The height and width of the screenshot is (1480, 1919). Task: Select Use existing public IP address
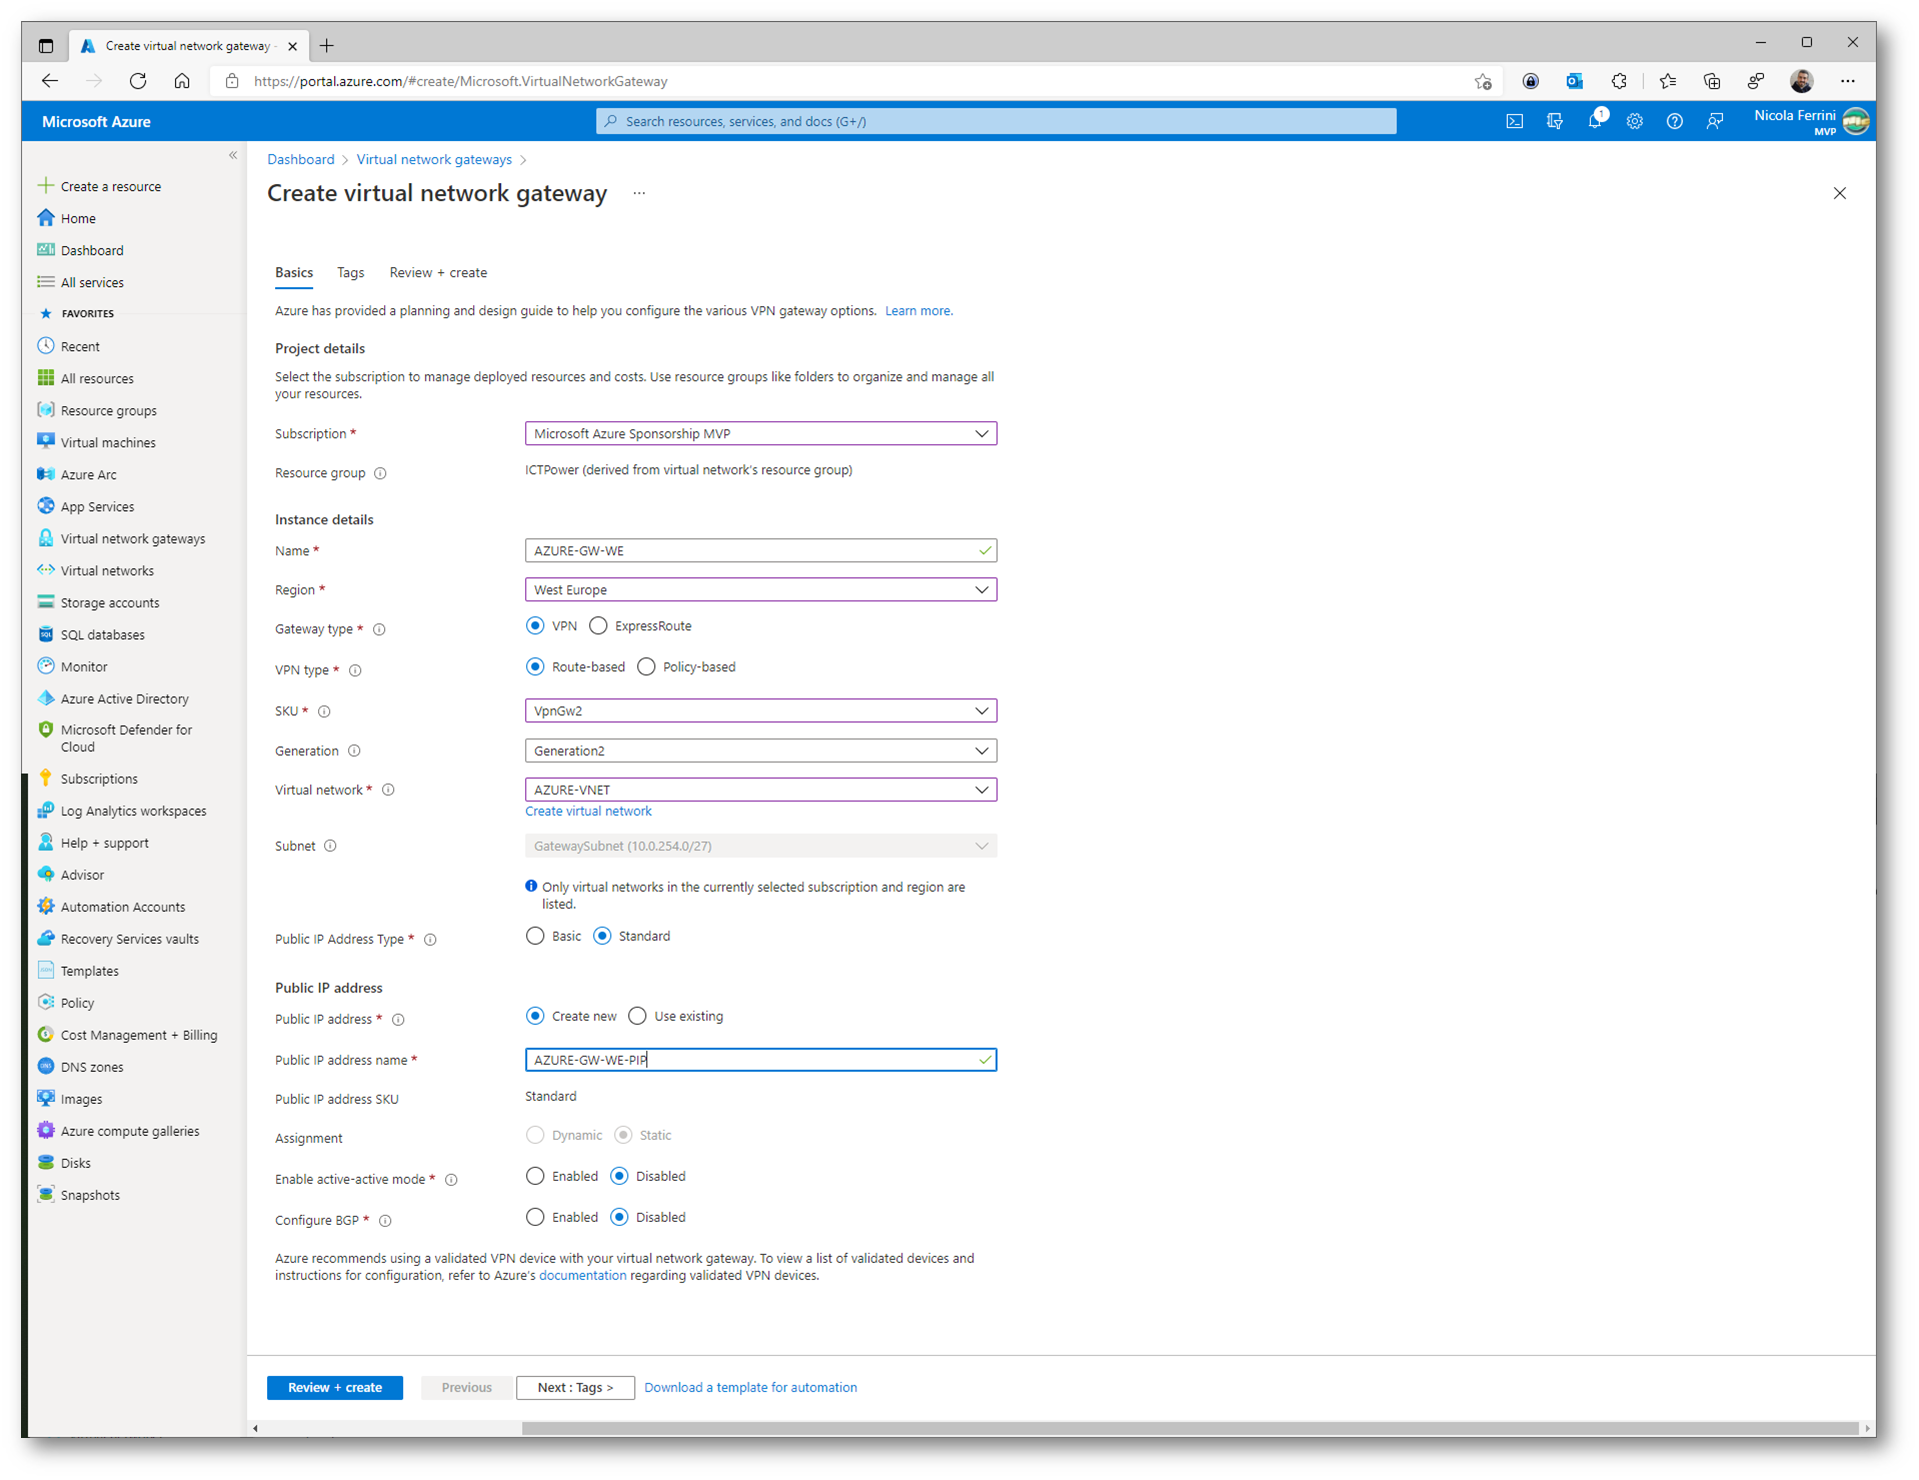tap(637, 1016)
